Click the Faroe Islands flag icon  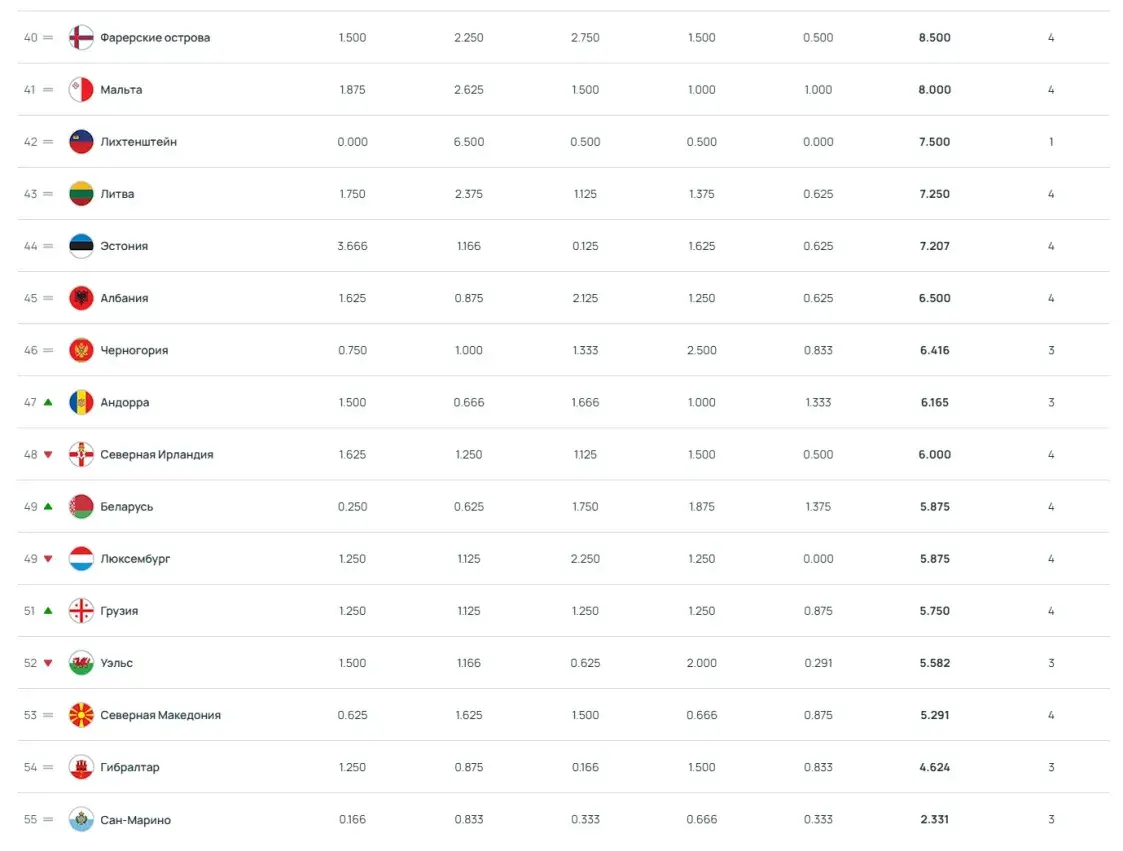pyautogui.click(x=81, y=37)
